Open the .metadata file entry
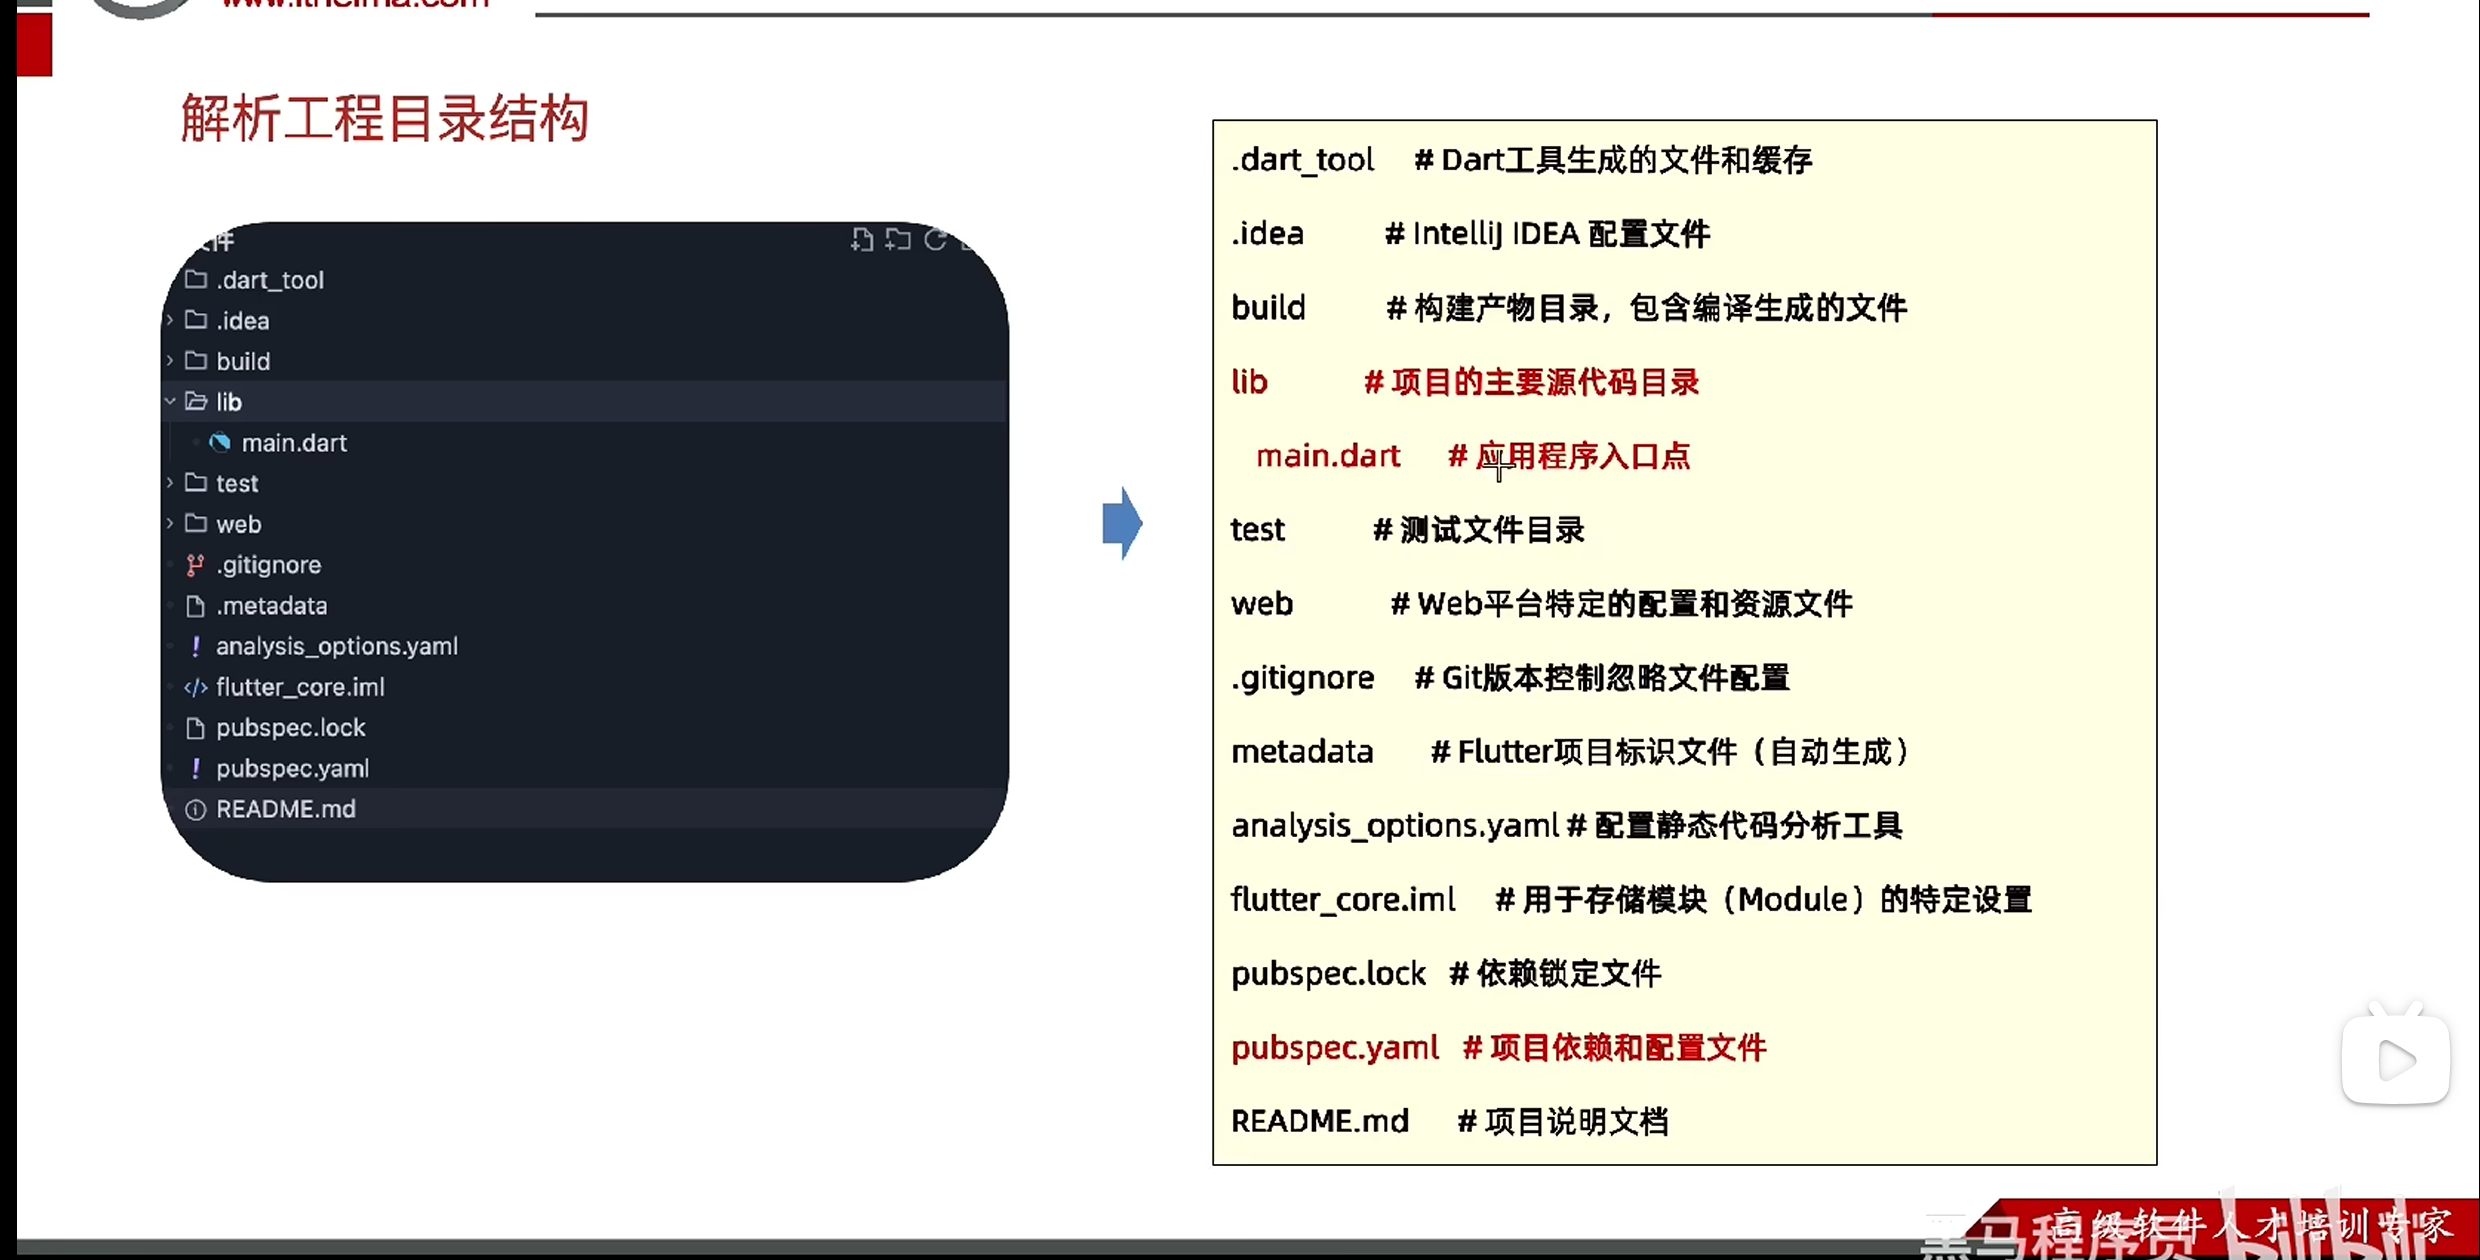 click(271, 606)
